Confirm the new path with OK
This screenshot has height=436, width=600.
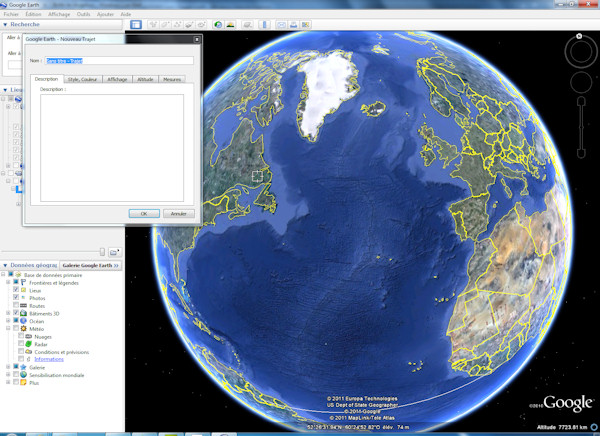pyautogui.click(x=144, y=214)
